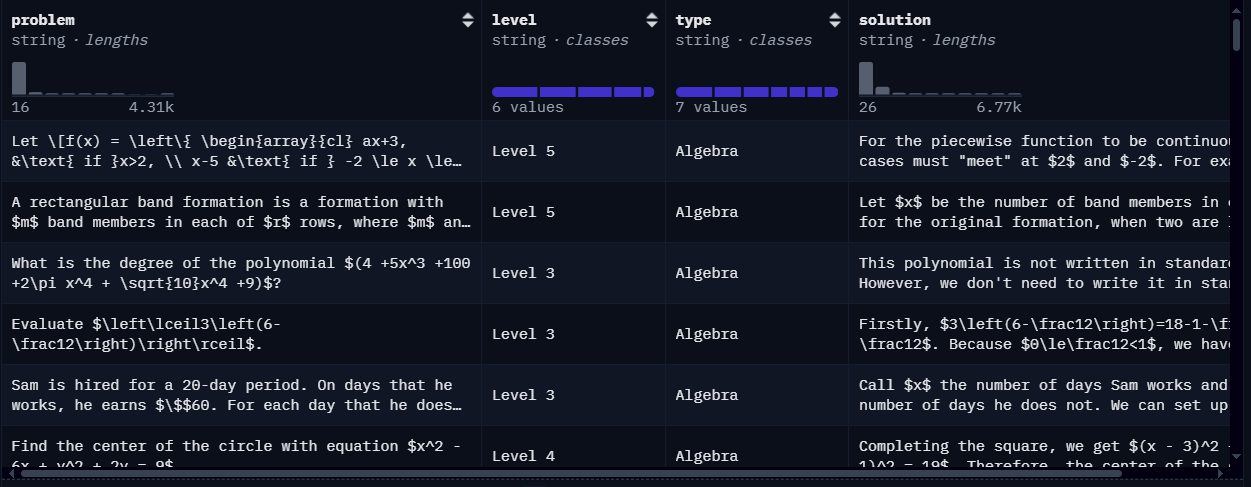Image resolution: width=1251 pixels, height=487 pixels.
Task: Select the problem column header label
Action: (43, 20)
